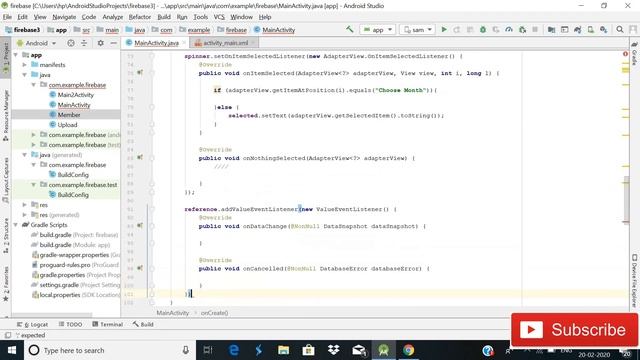Open the VCS menu
The width and height of the screenshot is (640, 360).
[219, 17]
